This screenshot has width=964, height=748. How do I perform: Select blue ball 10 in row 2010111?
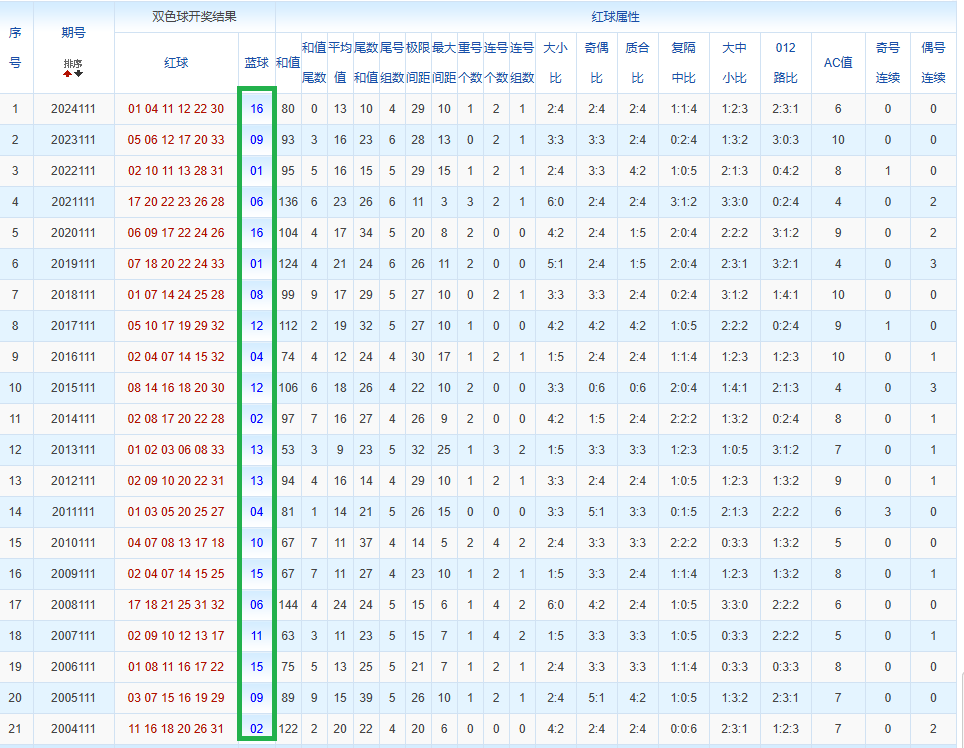tap(257, 543)
